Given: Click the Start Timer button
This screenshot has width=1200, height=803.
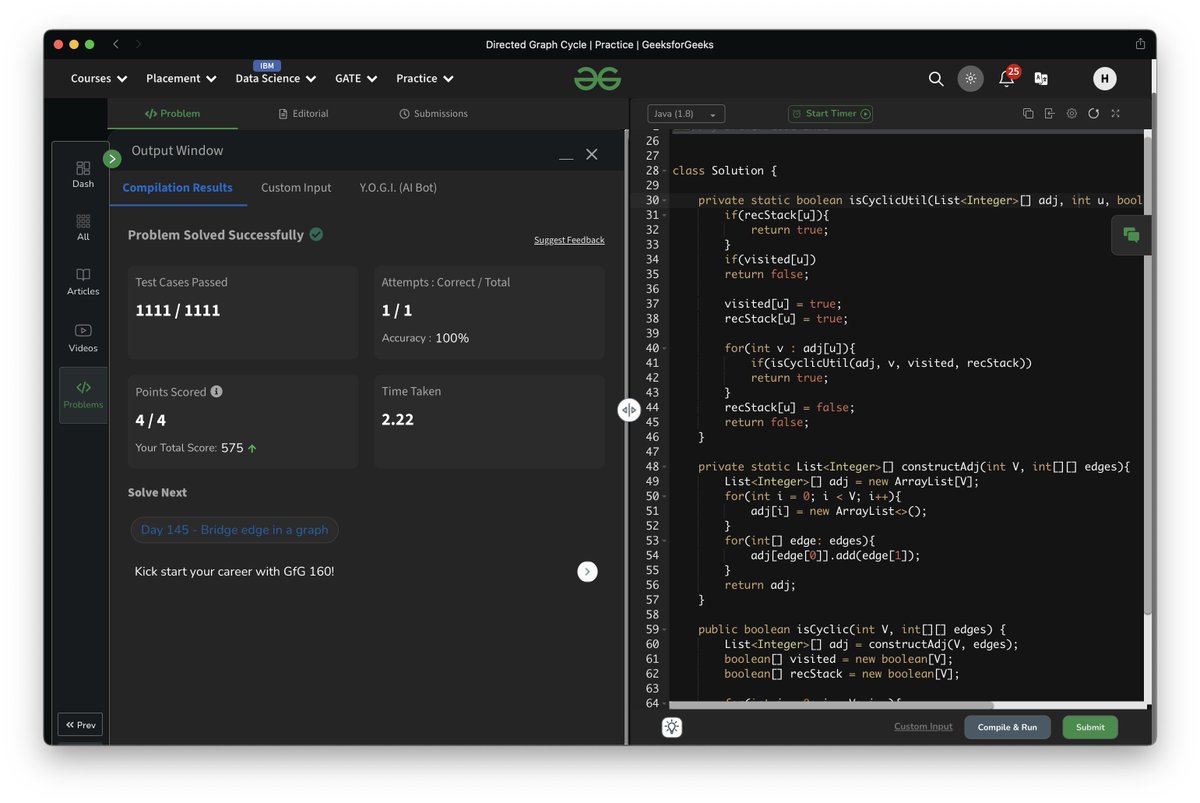Looking at the screenshot, I should [x=830, y=114].
